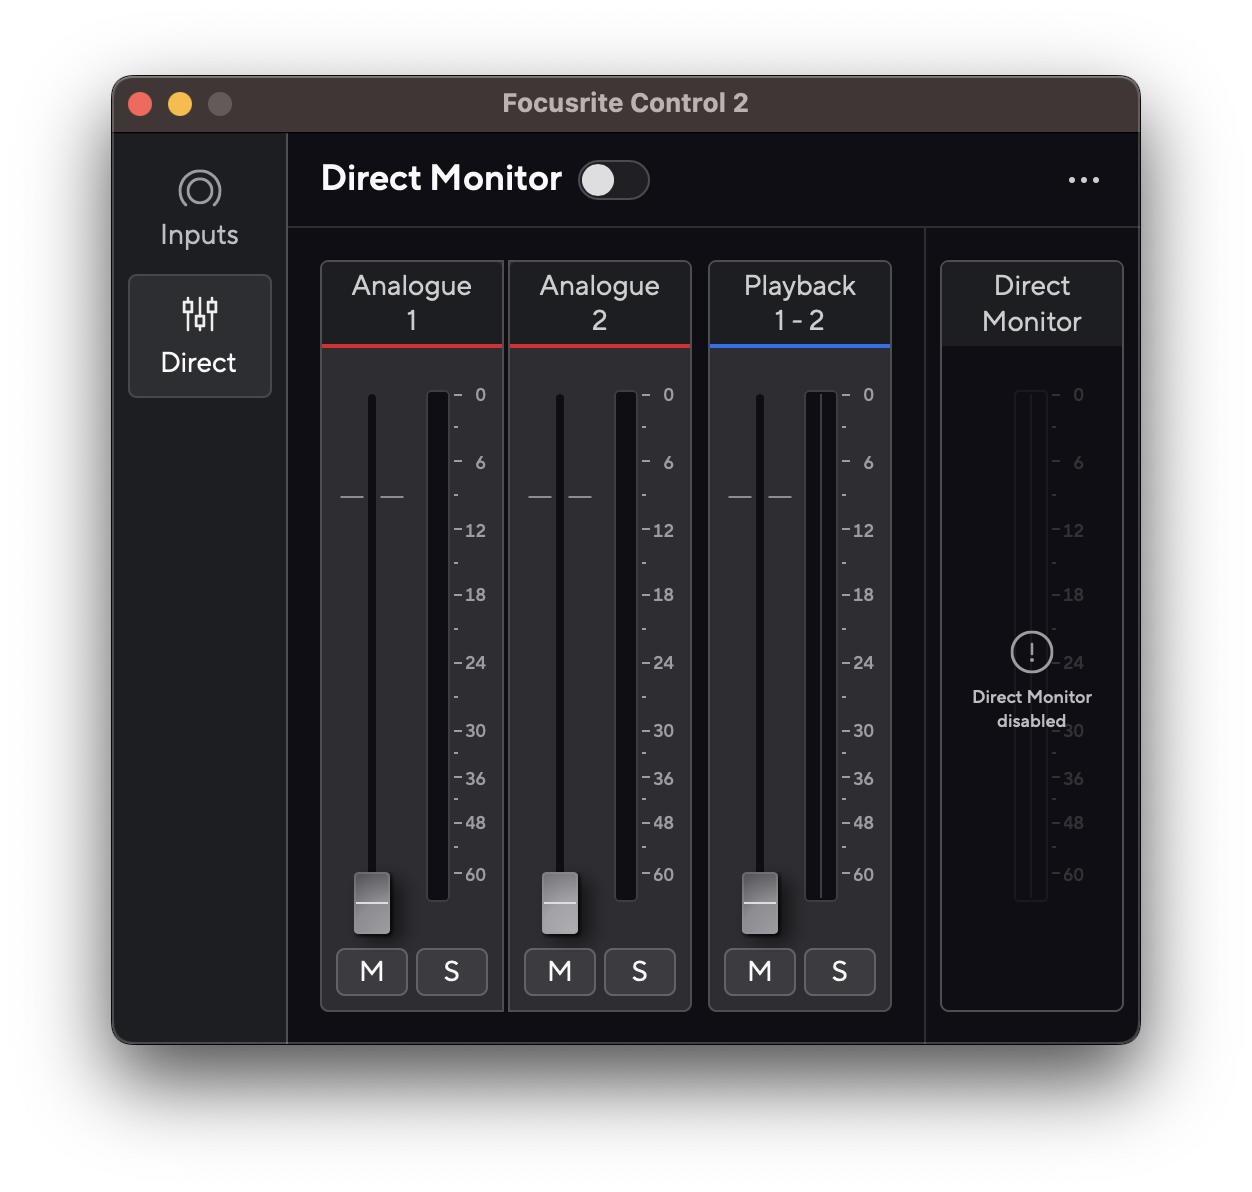
Task: Click the Analogue 1 level meter
Action: point(438,645)
